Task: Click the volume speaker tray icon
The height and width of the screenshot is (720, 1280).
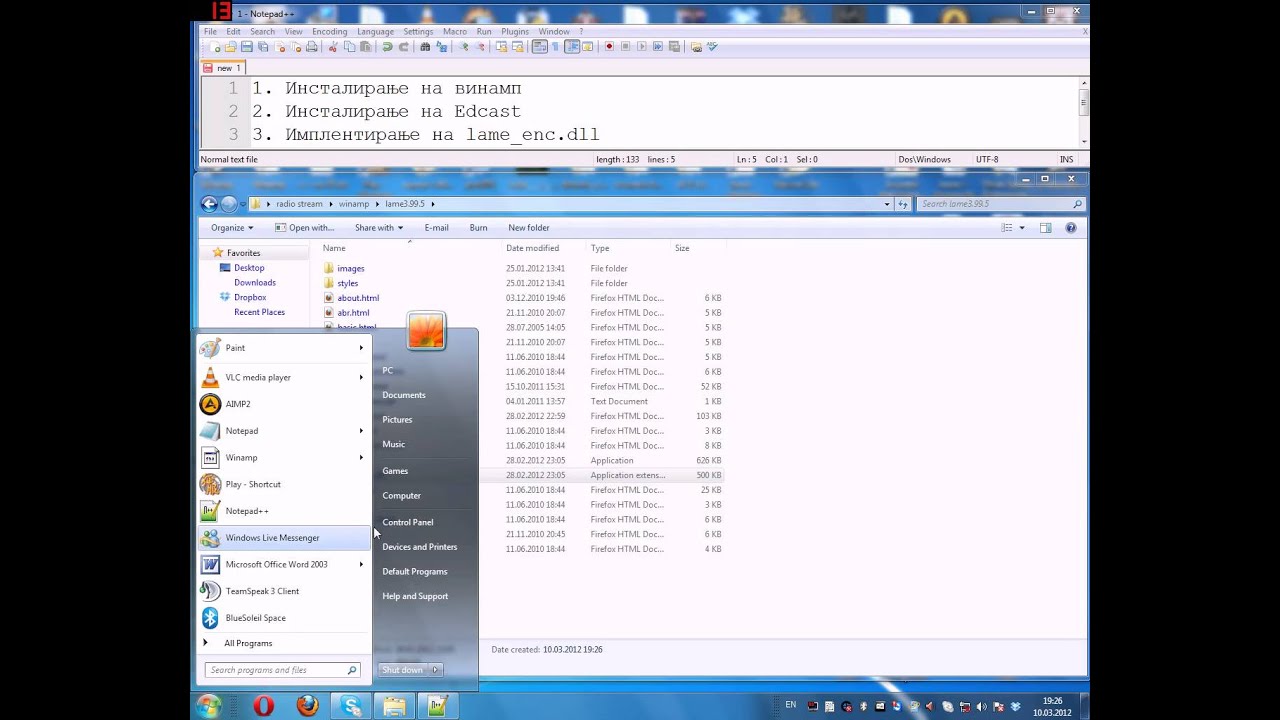Action: [x=981, y=706]
